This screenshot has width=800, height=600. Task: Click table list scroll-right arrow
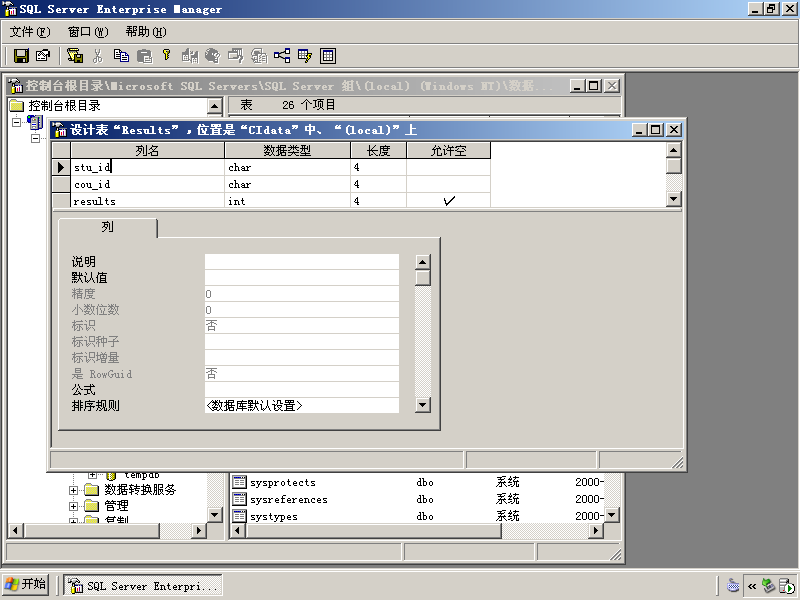(x=595, y=531)
